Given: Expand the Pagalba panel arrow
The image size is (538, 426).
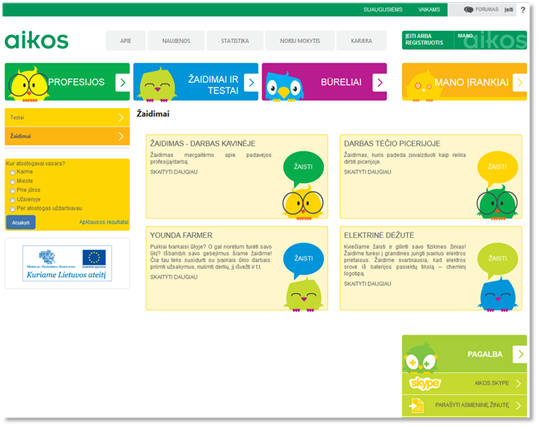Looking at the screenshot, I should click(520, 354).
